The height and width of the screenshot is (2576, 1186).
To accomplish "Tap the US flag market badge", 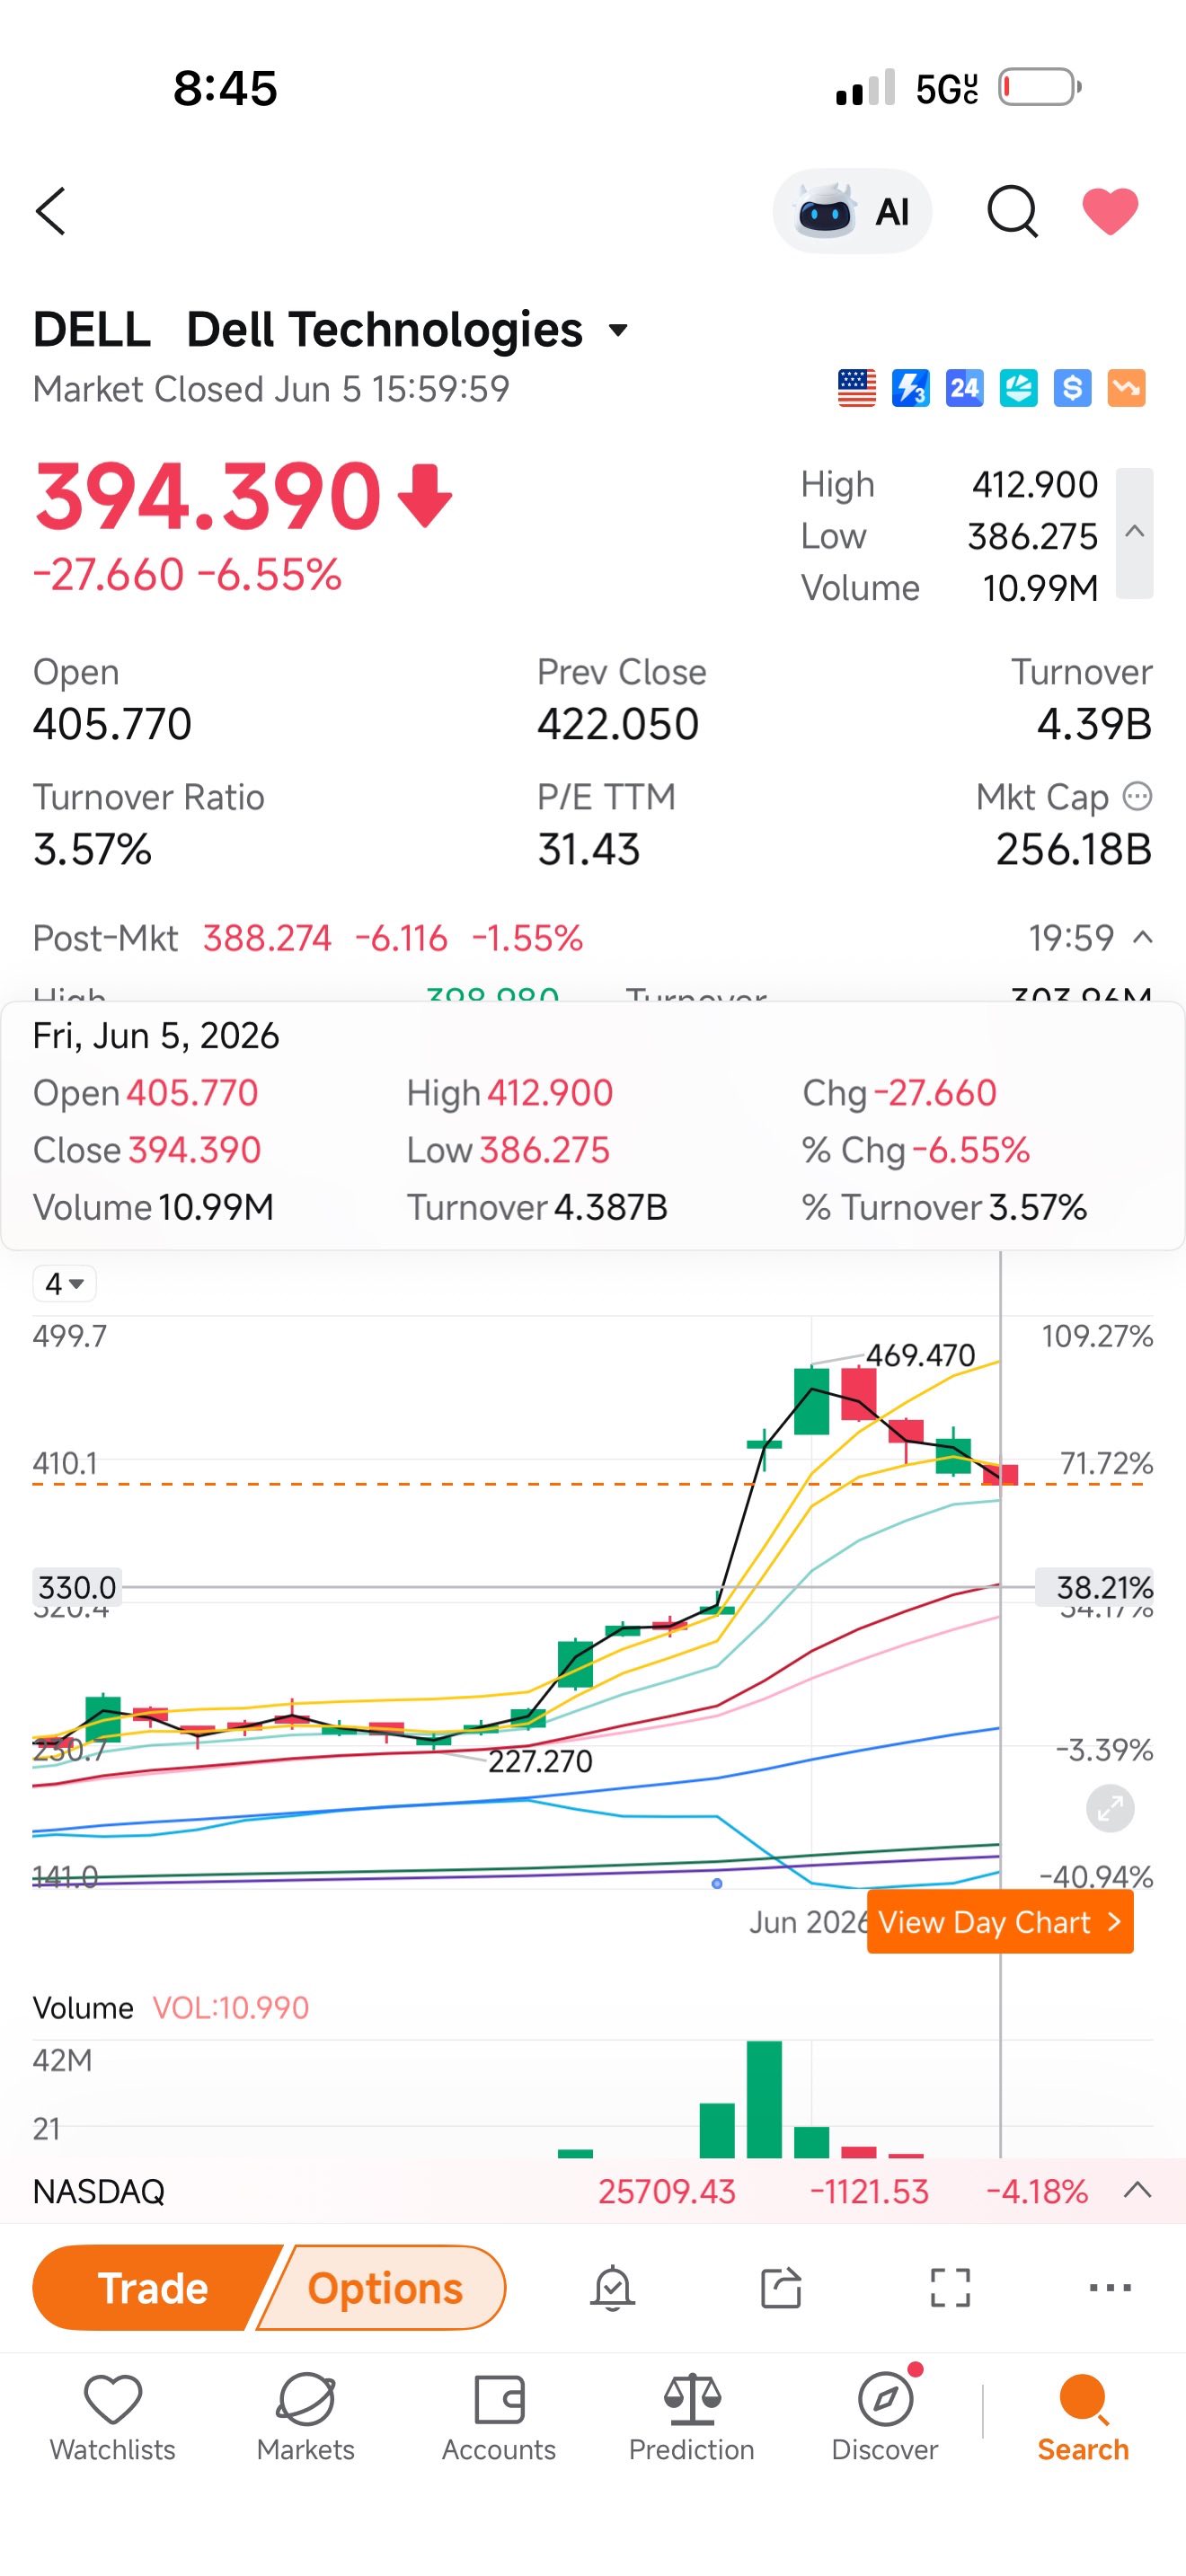I will click(856, 388).
